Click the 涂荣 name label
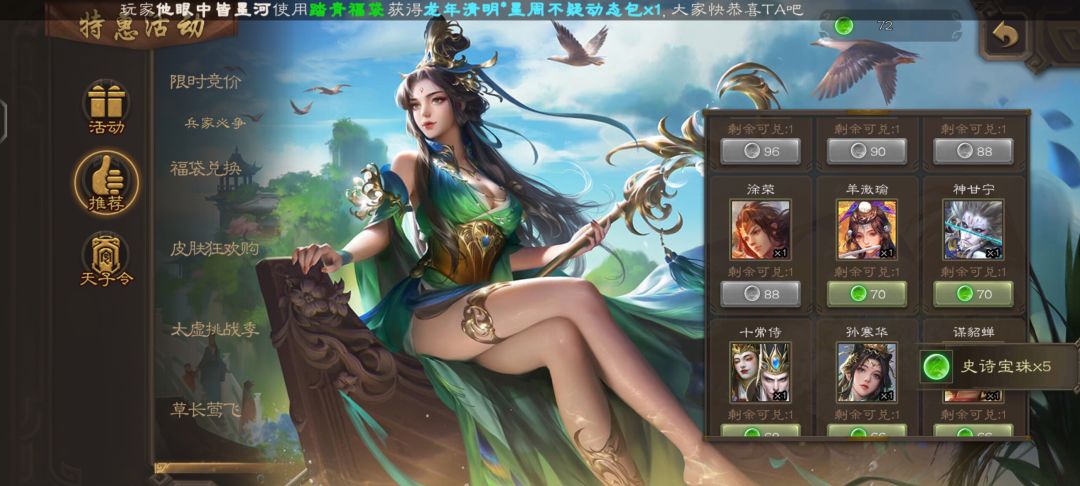Screen dimensions: 1080x486 tap(760, 189)
